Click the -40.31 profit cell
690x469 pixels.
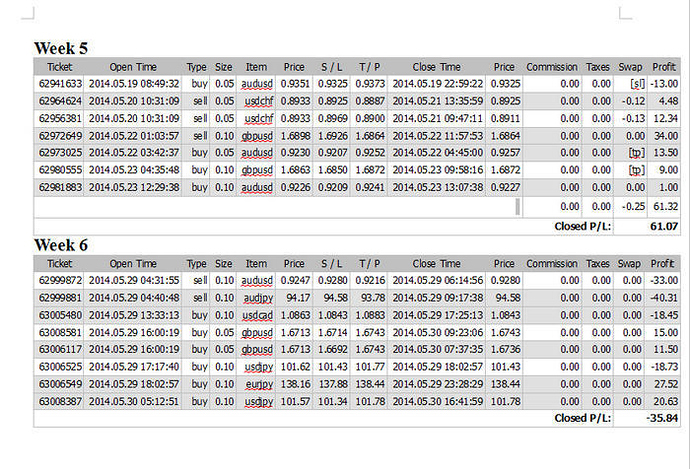click(x=664, y=298)
